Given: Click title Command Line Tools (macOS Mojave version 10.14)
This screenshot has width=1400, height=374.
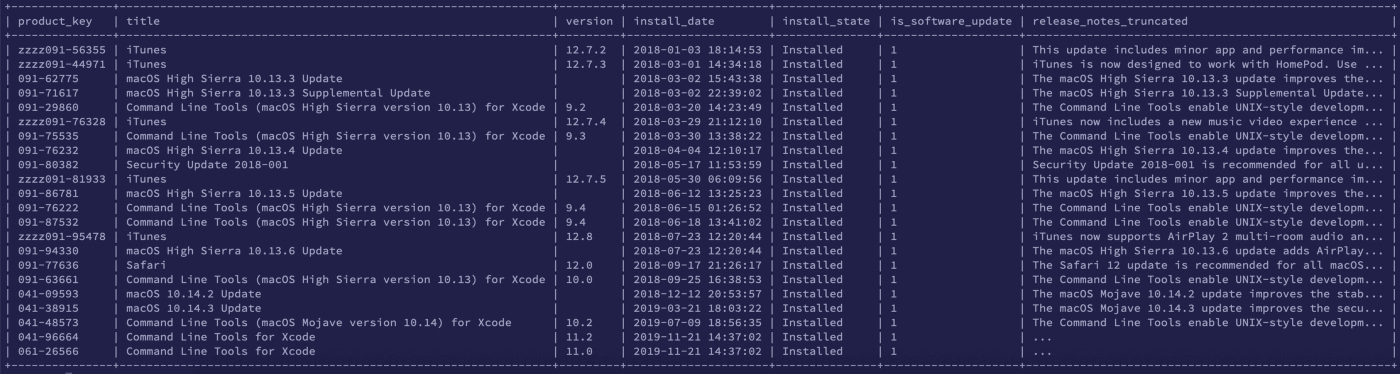Looking at the screenshot, I should point(319,323).
